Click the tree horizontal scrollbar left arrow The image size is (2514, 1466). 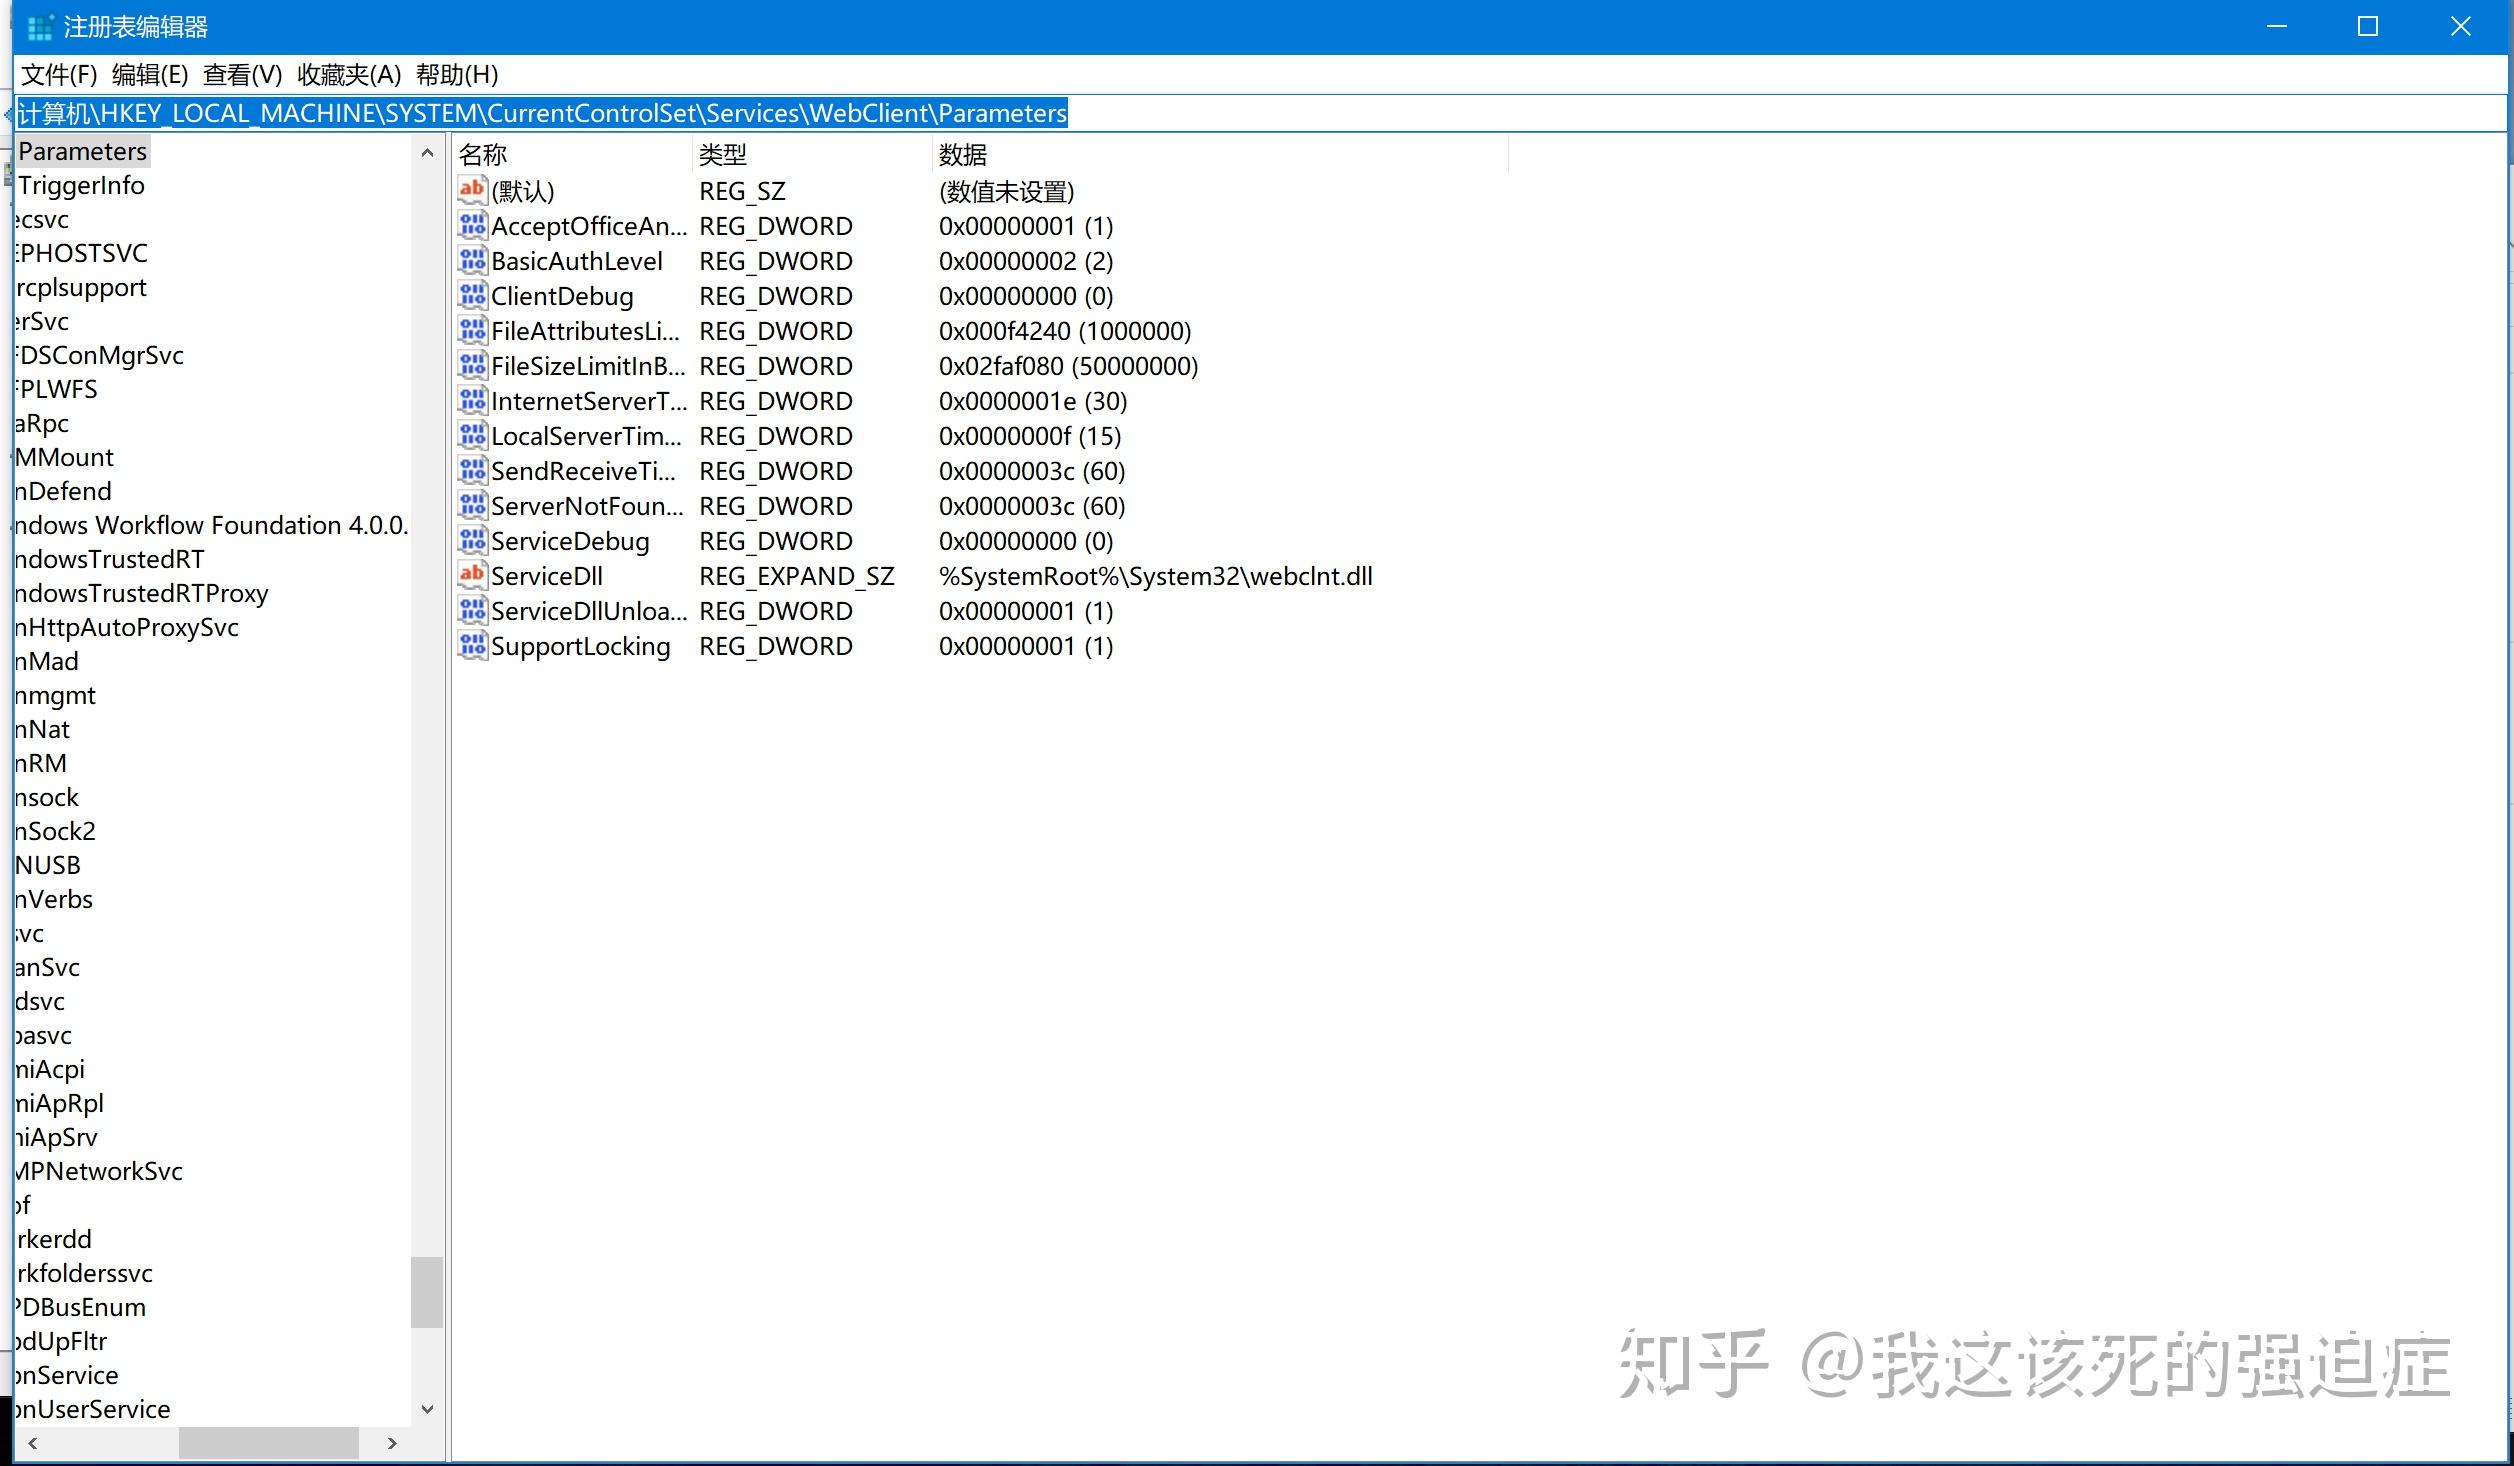pyautogui.click(x=33, y=1443)
